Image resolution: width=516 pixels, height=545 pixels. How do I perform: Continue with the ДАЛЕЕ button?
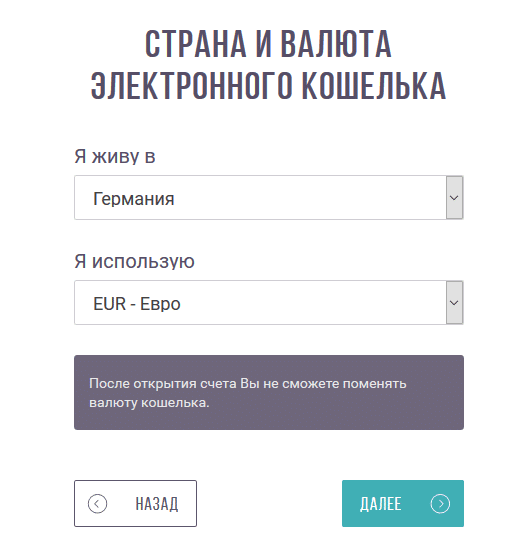click(x=403, y=503)
